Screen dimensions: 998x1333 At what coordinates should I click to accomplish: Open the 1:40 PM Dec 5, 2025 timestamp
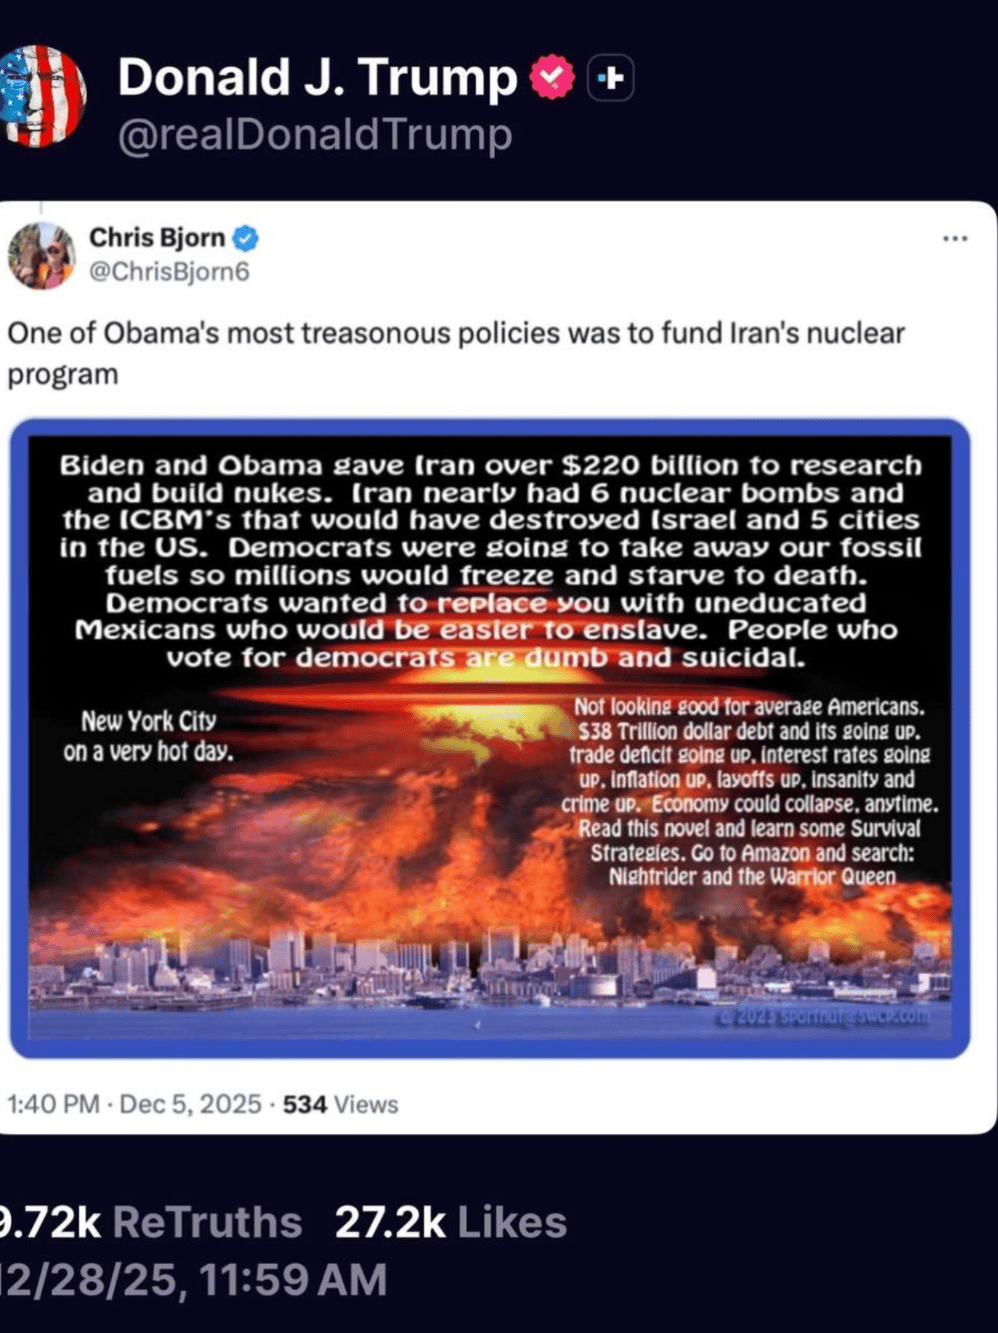[x=134, y=1104]
